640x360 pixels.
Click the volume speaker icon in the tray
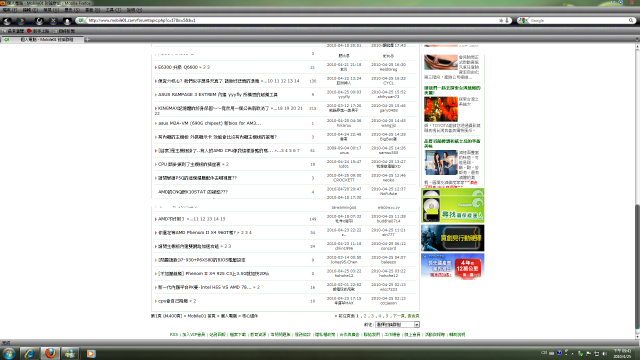(604, 353)
